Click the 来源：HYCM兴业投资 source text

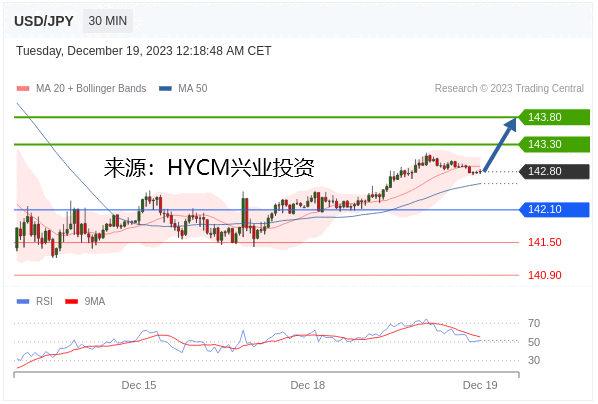(x=209, y=168)
